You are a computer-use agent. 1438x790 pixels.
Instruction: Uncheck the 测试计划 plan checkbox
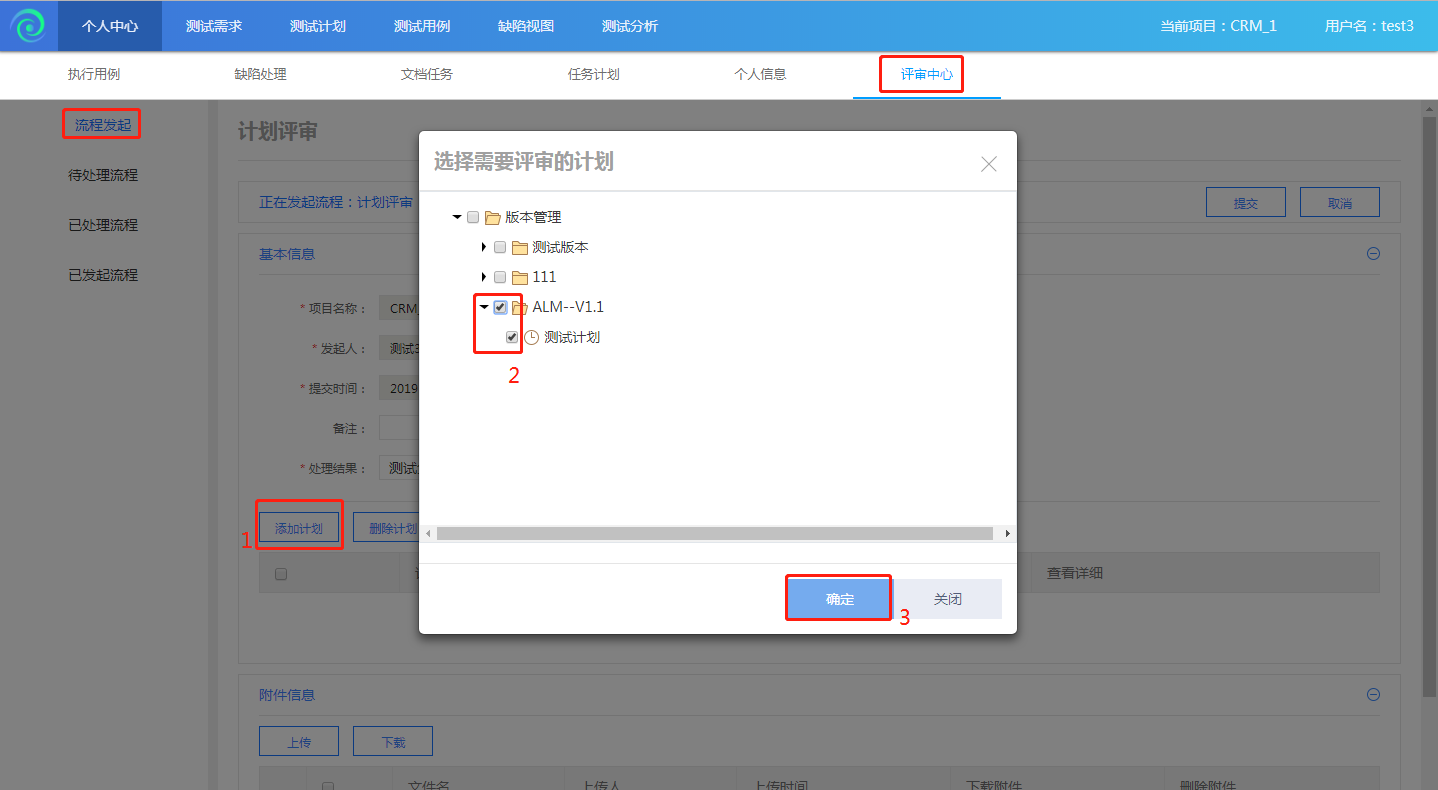[x=512, y=338]
